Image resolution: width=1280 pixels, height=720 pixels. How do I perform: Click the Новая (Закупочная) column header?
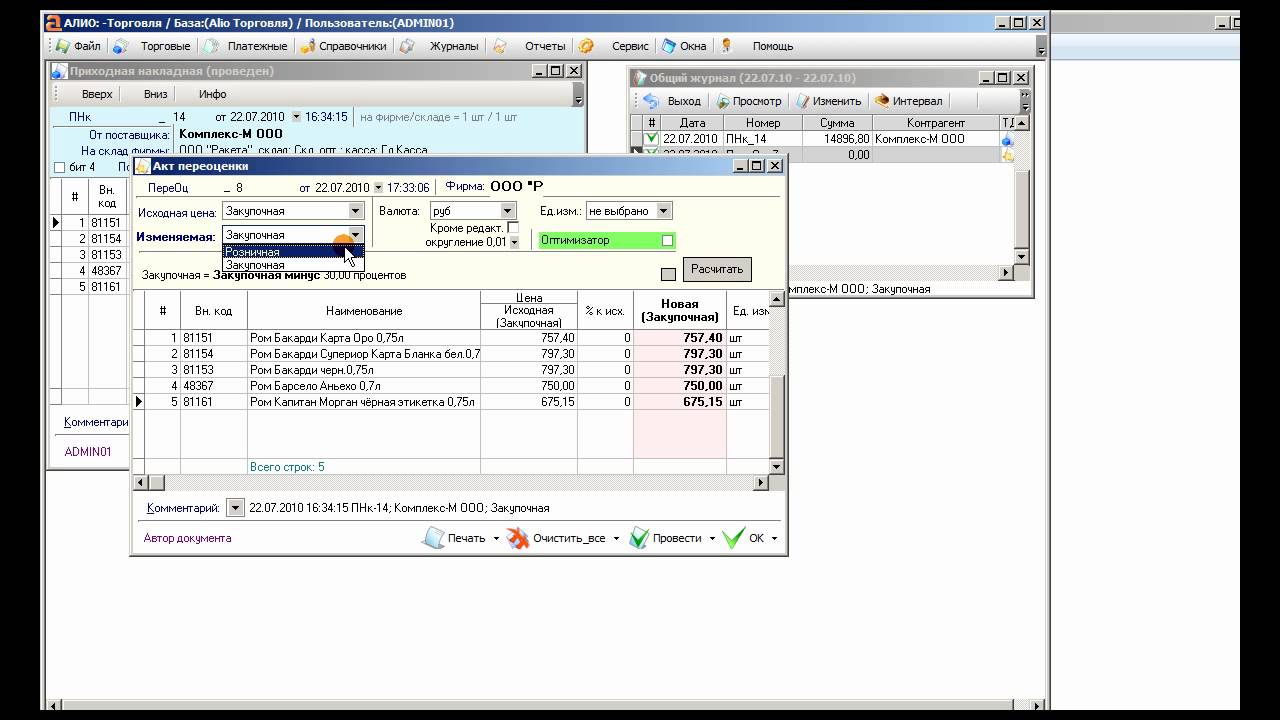(680, 310)
